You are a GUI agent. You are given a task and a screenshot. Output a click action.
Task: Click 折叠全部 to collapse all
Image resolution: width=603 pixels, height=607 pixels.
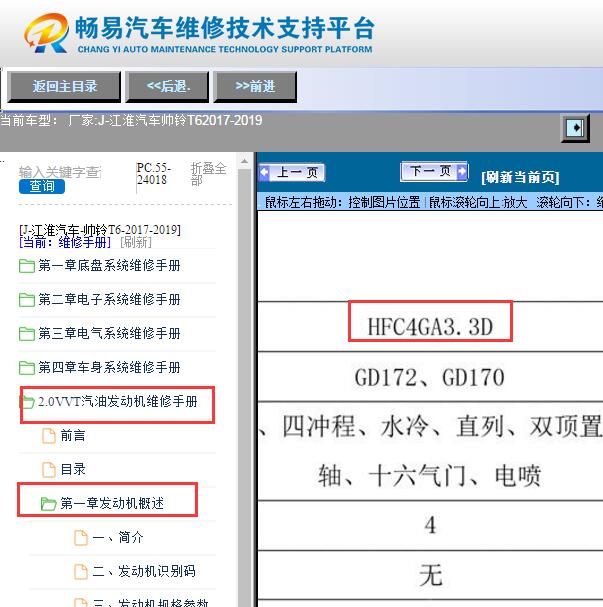pyautogui.click(x=208, y=174)
